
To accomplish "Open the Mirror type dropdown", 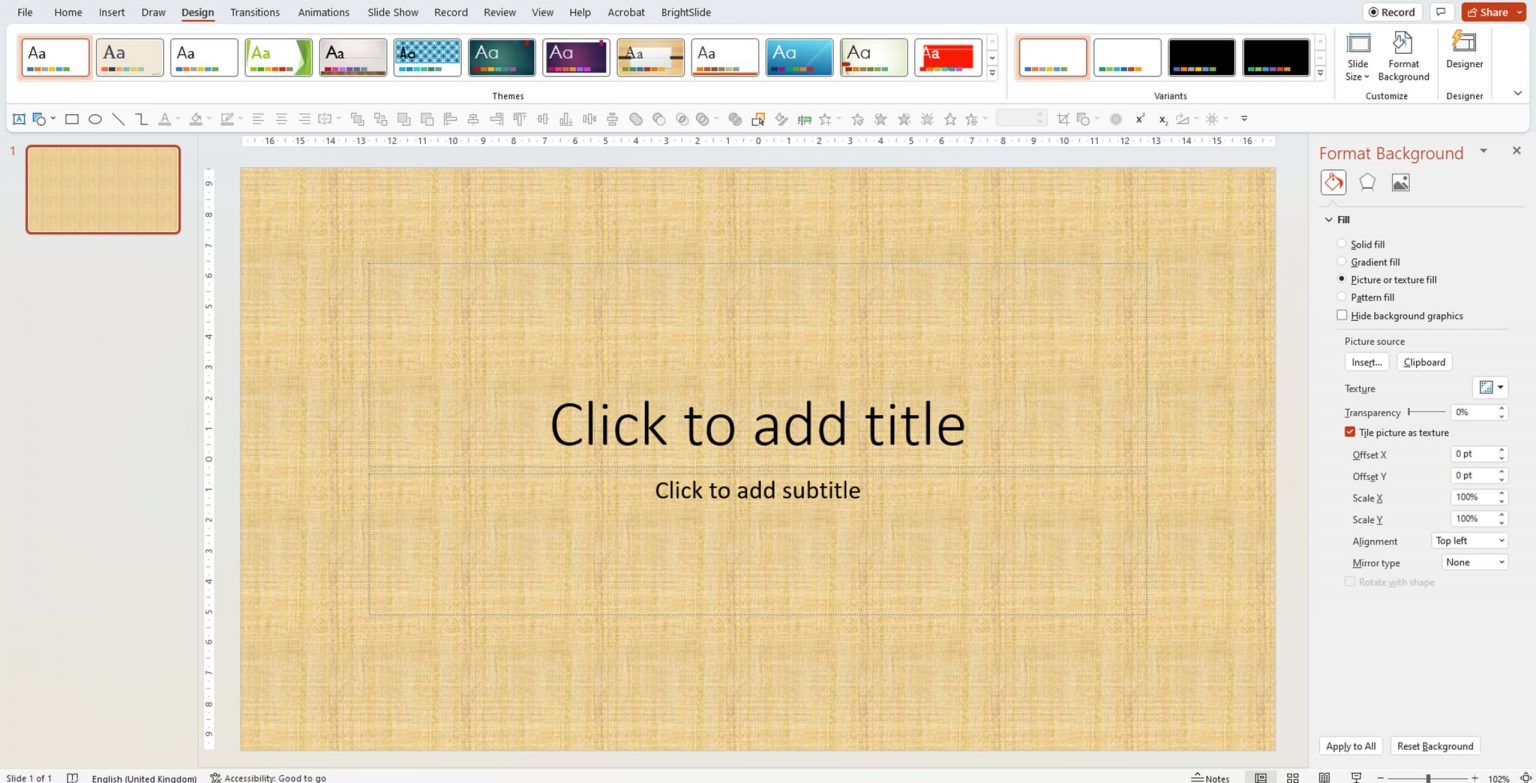I will [x=1473, y=562].
